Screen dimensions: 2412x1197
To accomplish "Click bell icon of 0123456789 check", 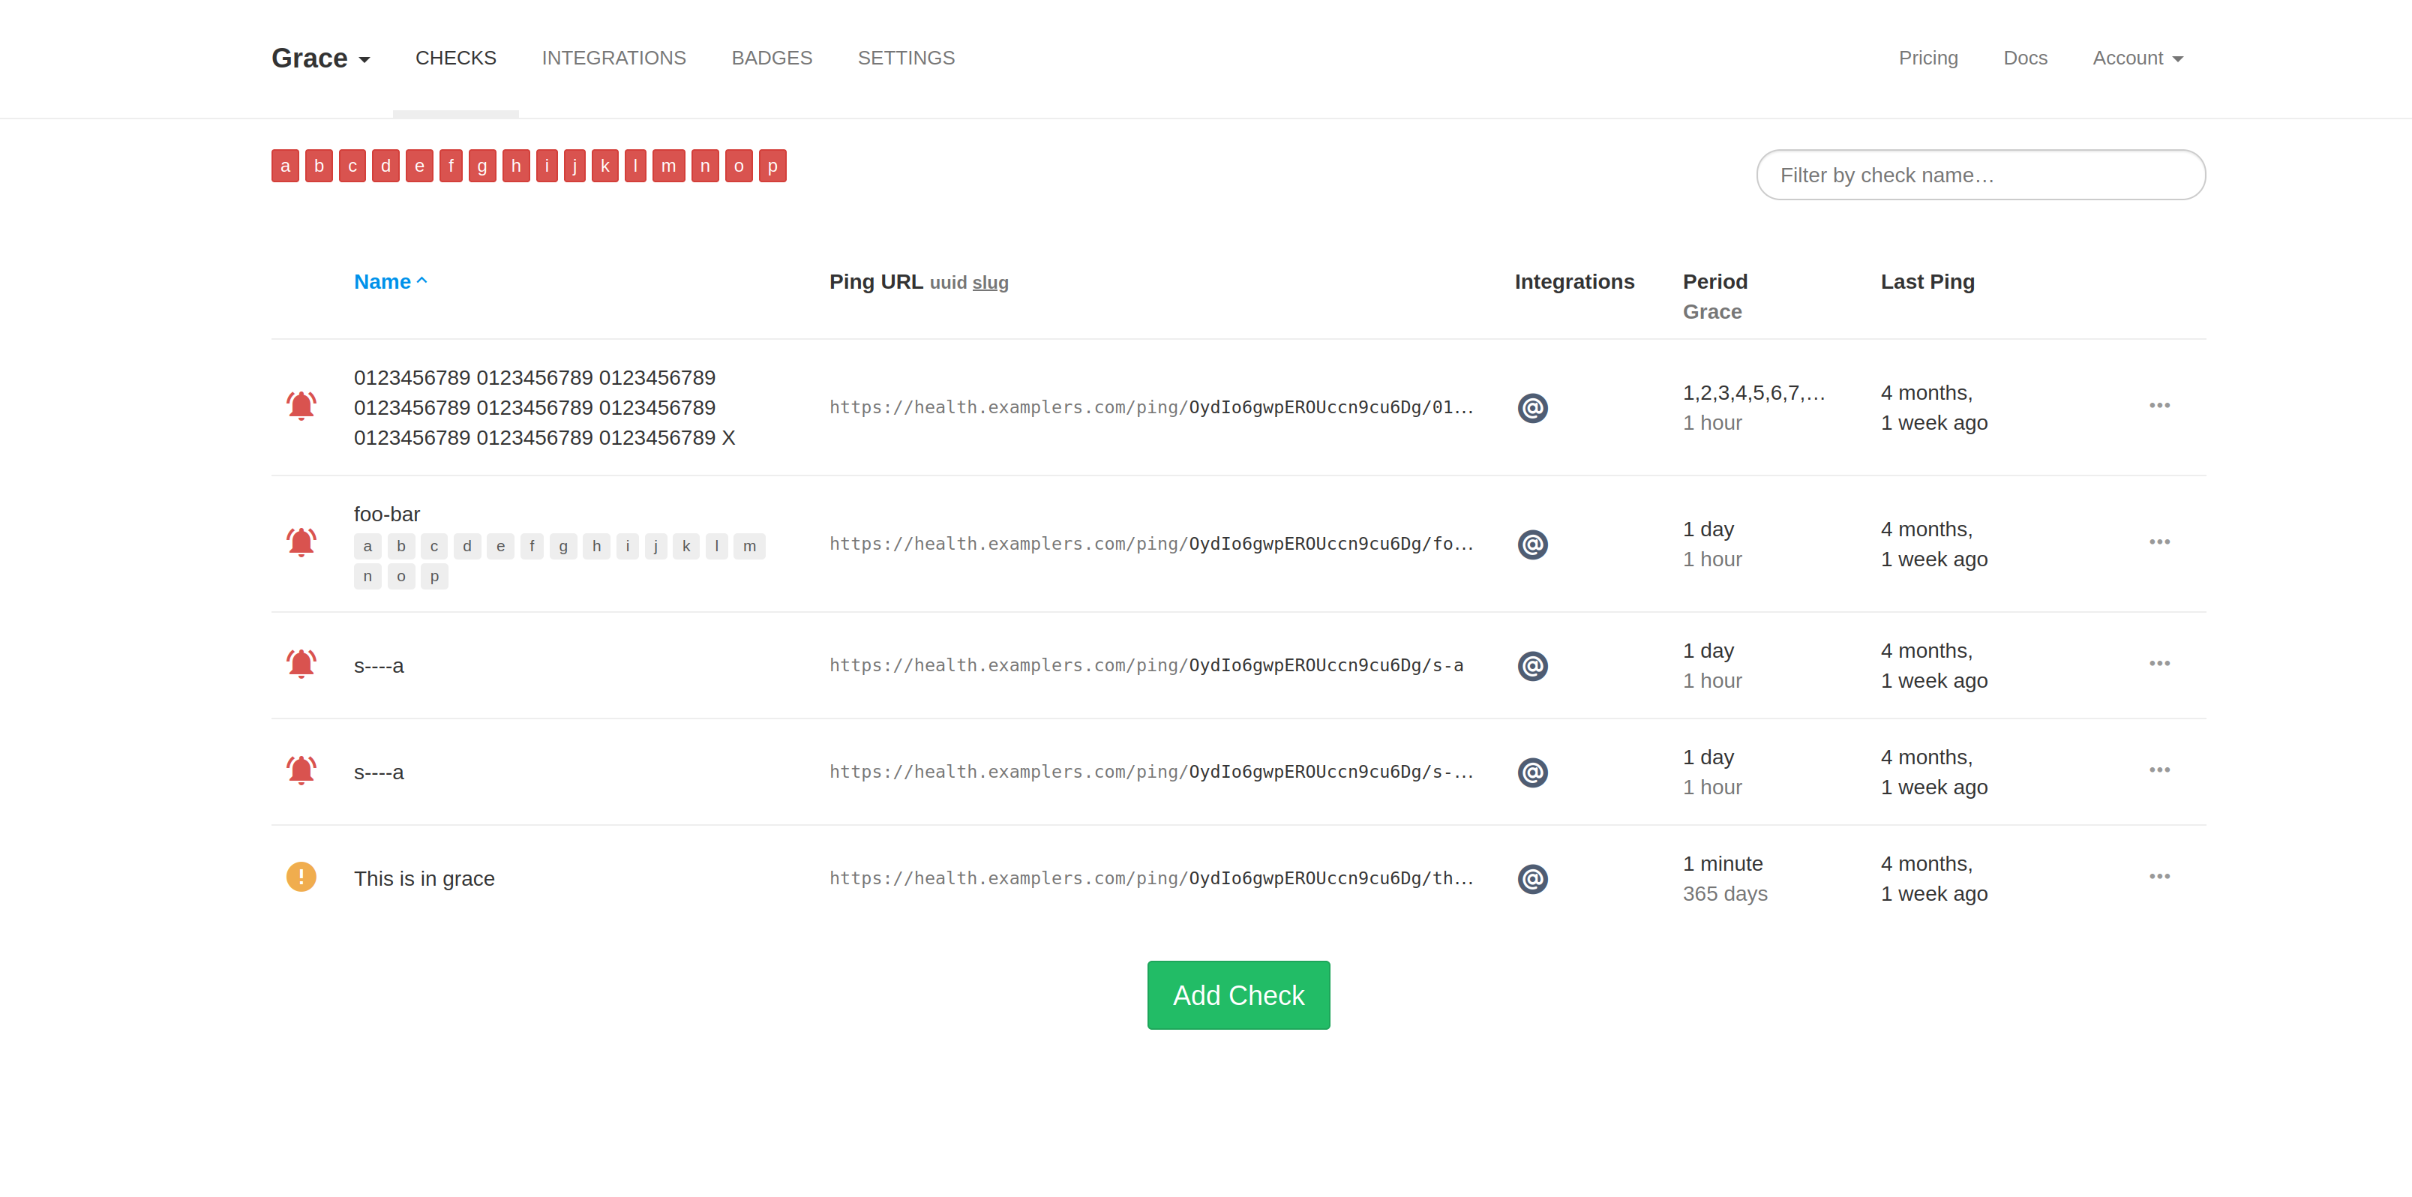I will [x=301, y=405].
